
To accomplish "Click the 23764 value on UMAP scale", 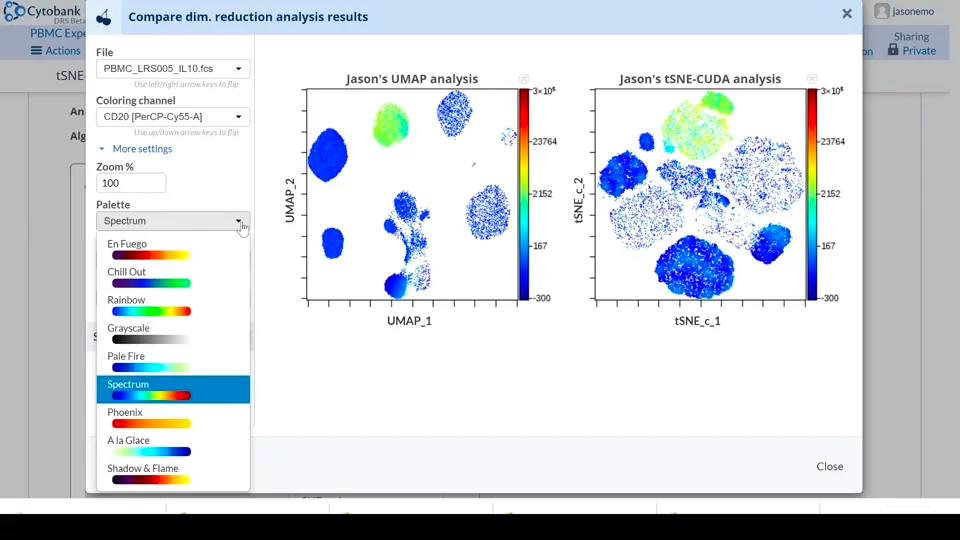I will 544,141.
